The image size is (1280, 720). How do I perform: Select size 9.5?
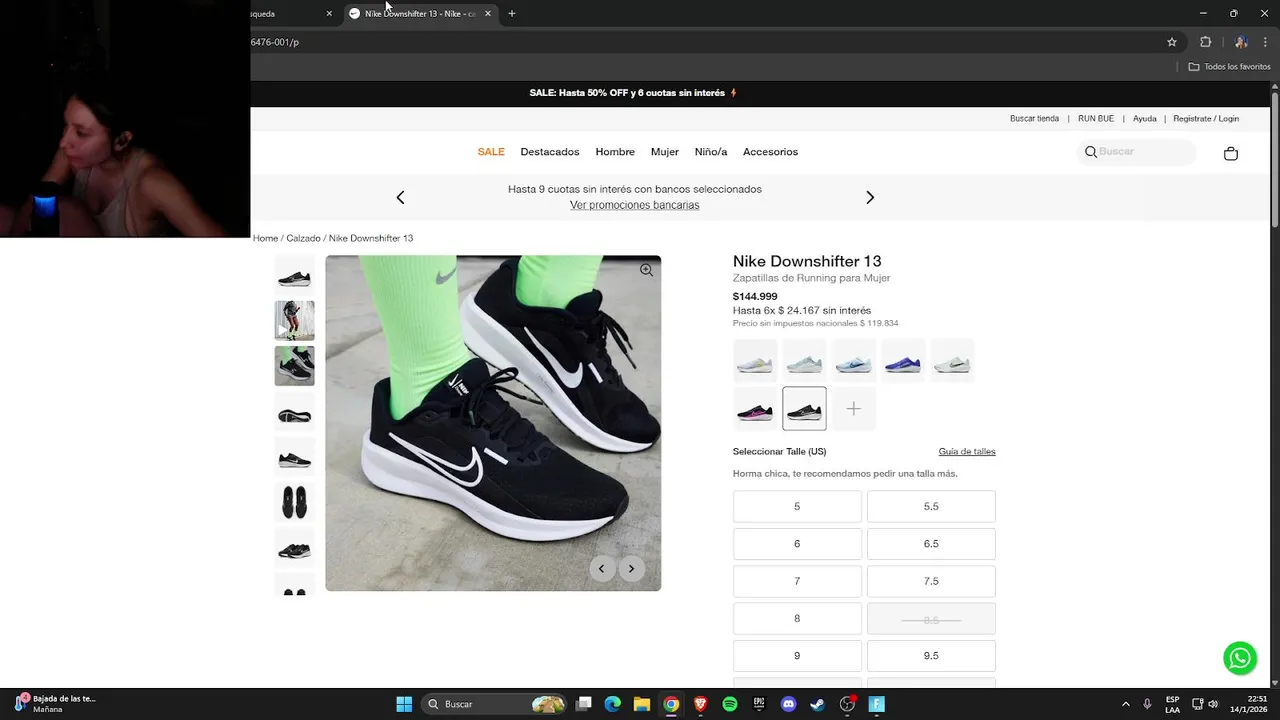tap(931, 656)
